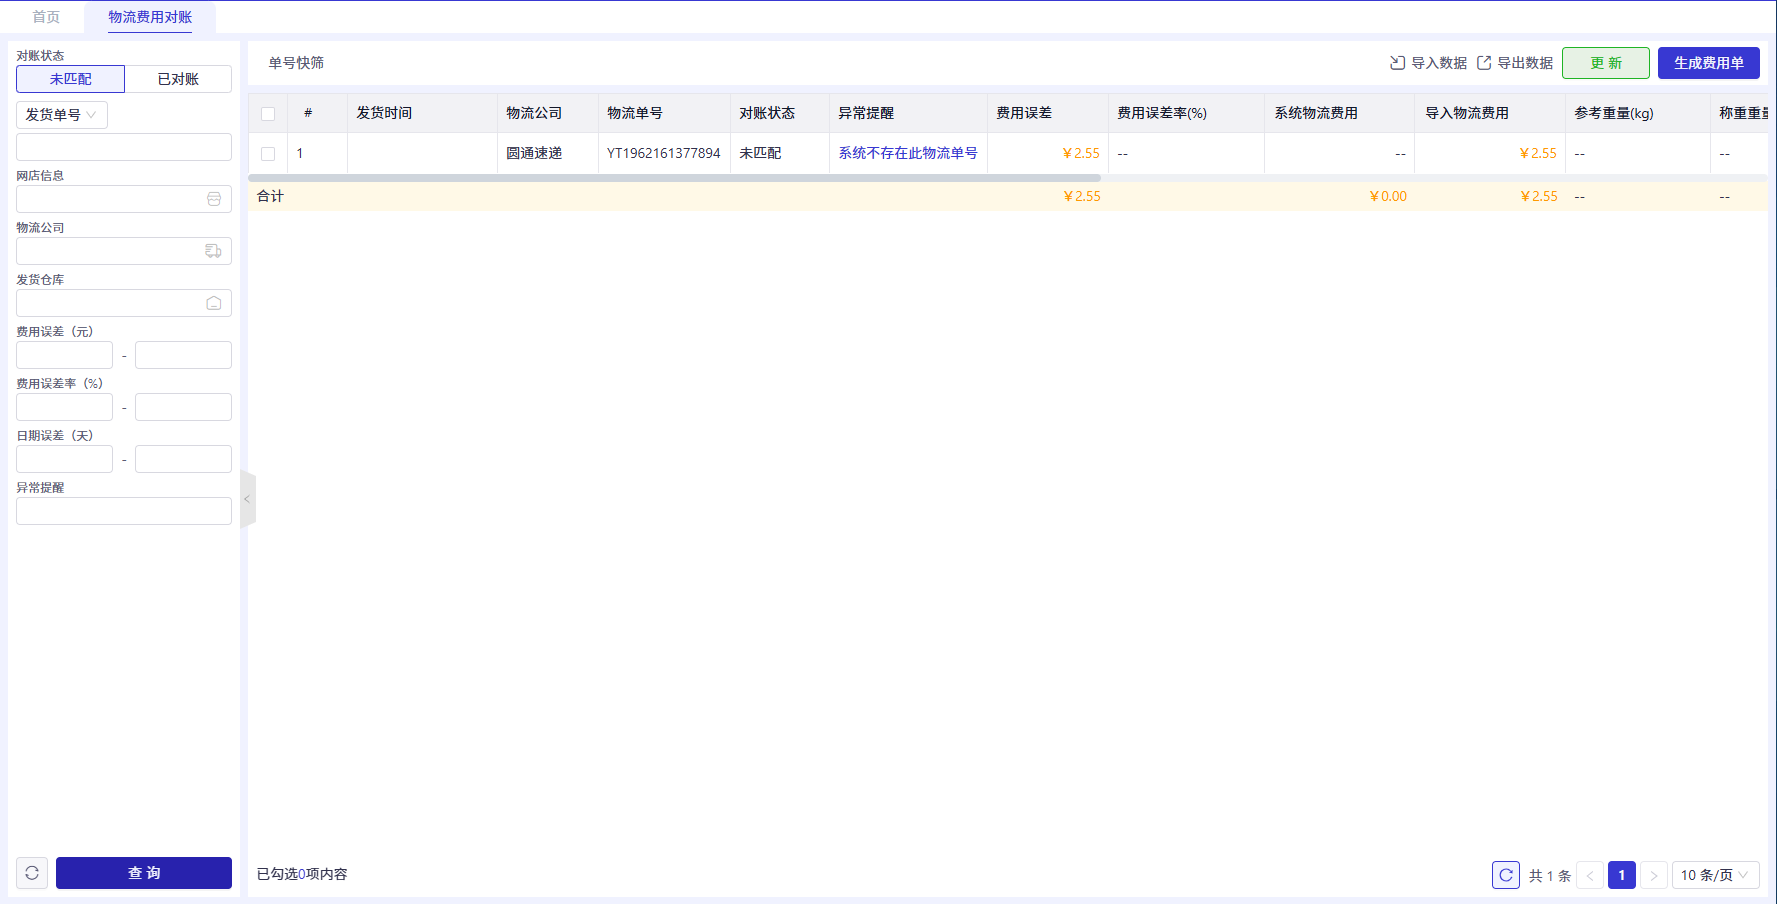1777x904 pixels.
Task: Switch to the 物流费用对账 tab
Action: (150, 17)
